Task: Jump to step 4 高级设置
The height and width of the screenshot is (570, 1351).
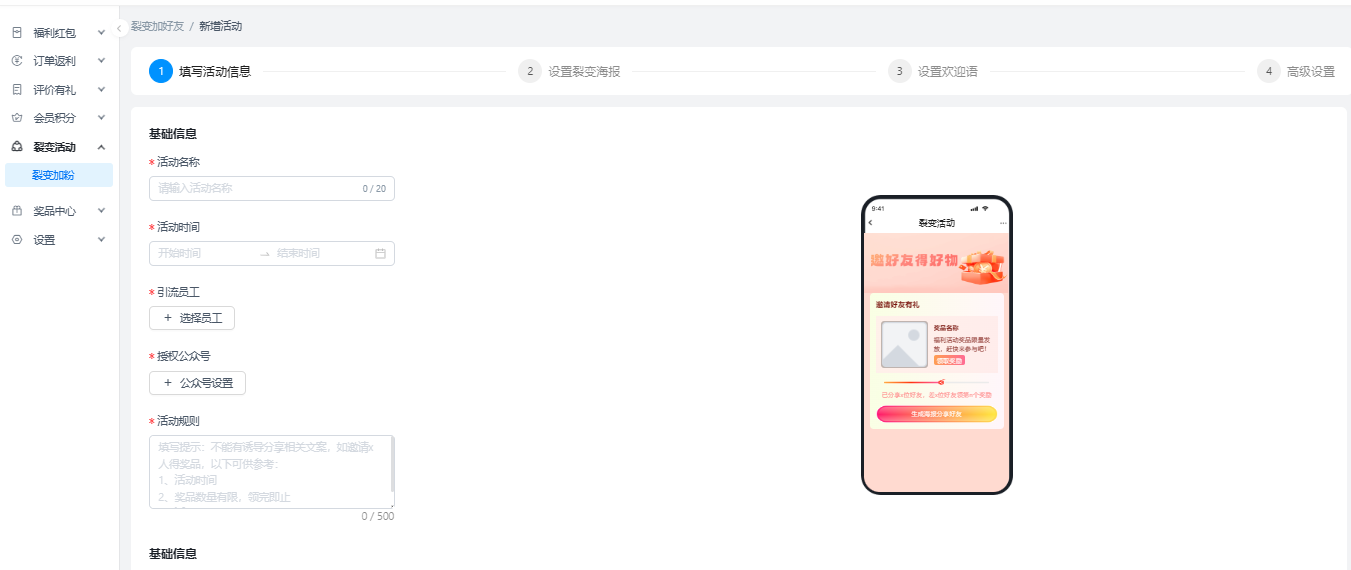Action: (1296, 71)
